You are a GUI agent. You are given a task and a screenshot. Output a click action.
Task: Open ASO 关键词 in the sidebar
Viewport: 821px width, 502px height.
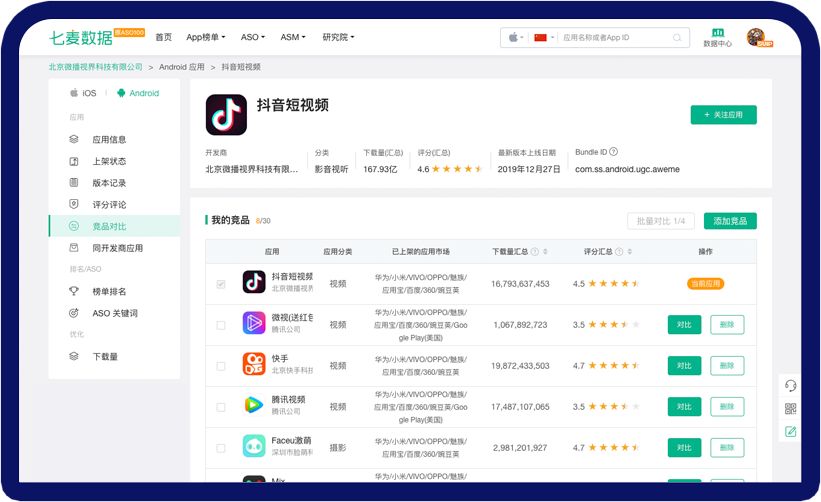pyautogui.click(x=114, y=313)
